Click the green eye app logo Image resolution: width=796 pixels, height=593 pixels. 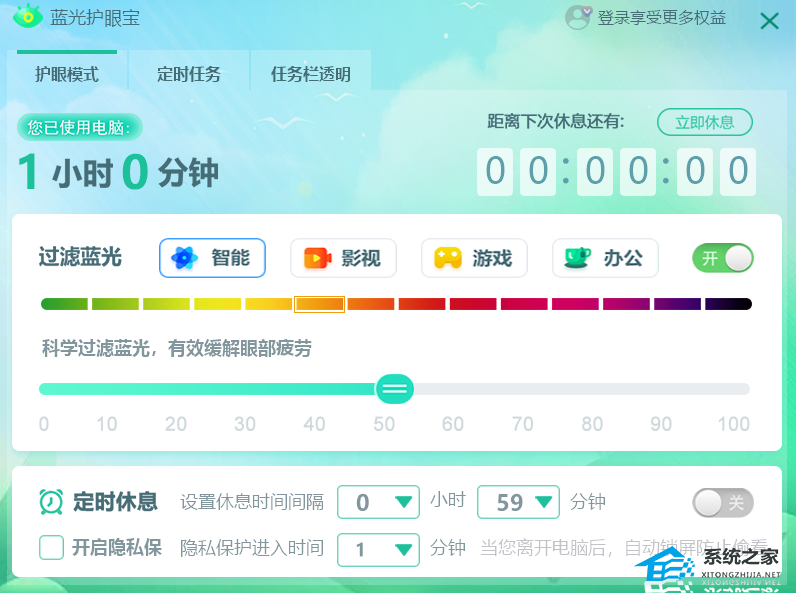pyautogui.click(x=28, y=16)
